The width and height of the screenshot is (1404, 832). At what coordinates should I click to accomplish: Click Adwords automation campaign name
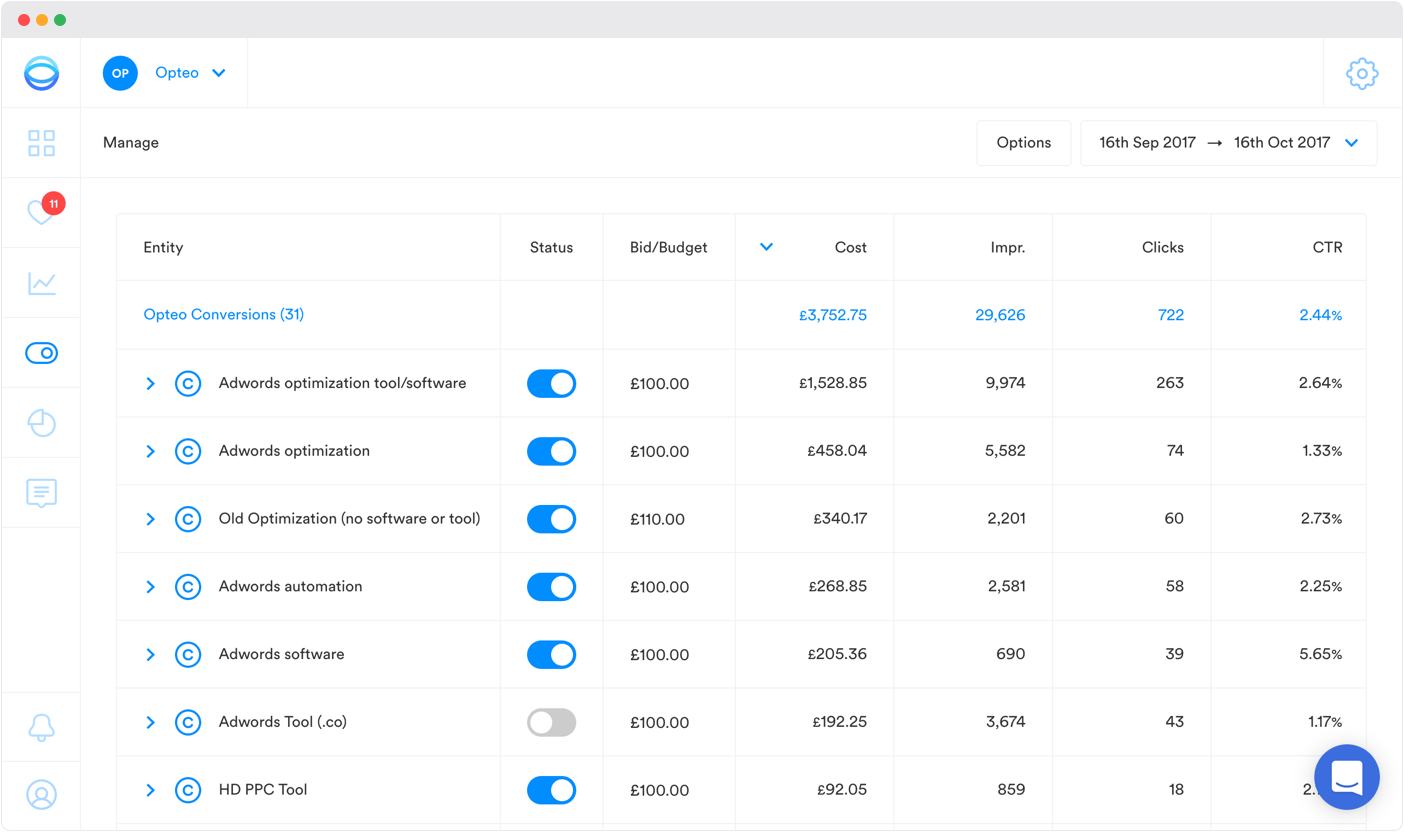coord(291,587)
